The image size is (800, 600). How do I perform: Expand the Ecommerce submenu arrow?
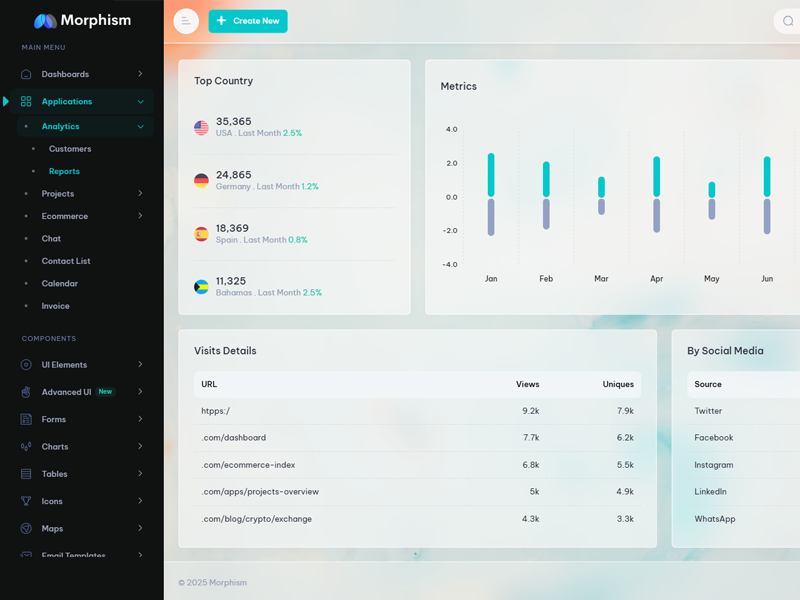click(140, 216)
